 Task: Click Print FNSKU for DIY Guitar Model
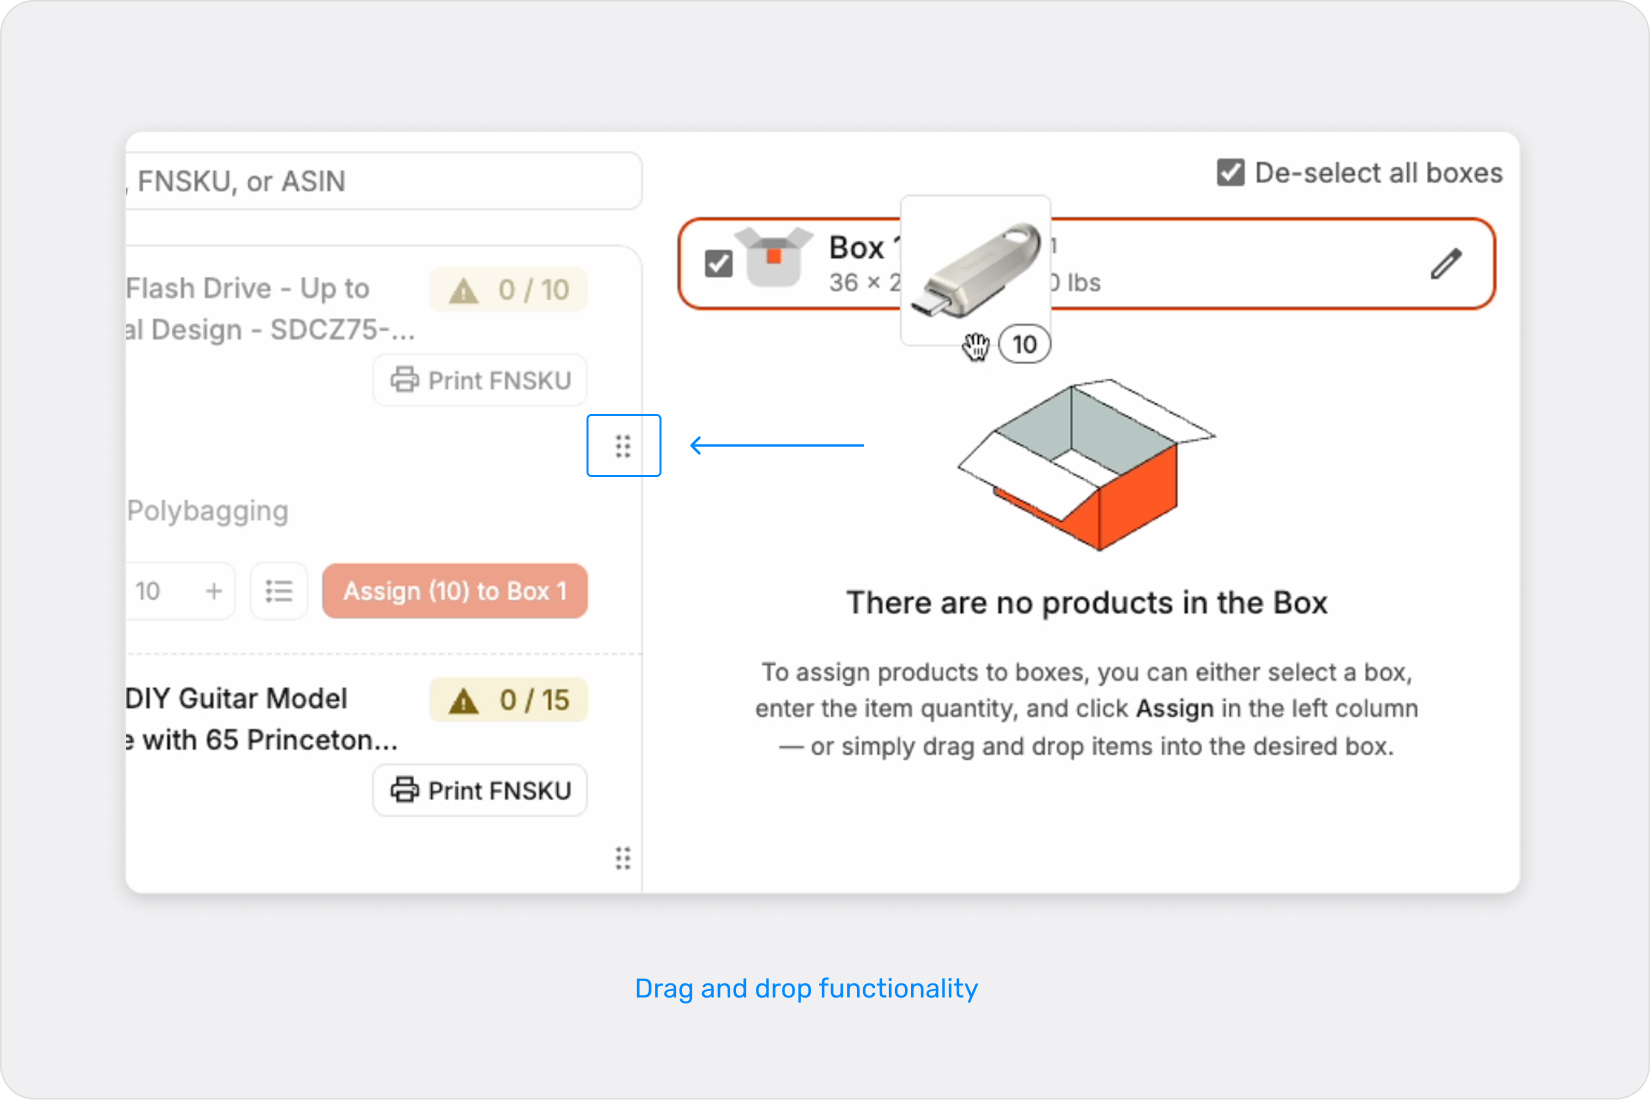(480, 791)
